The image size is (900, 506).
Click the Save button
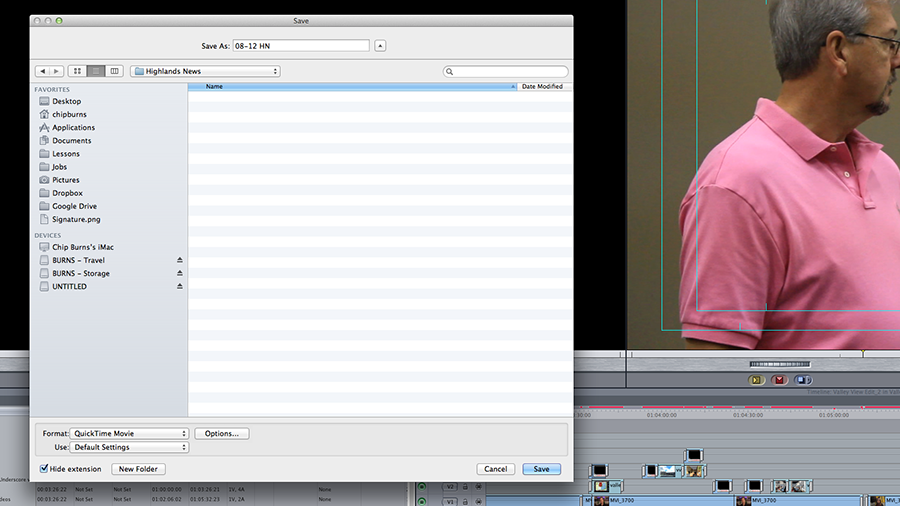tap(541, 469)
